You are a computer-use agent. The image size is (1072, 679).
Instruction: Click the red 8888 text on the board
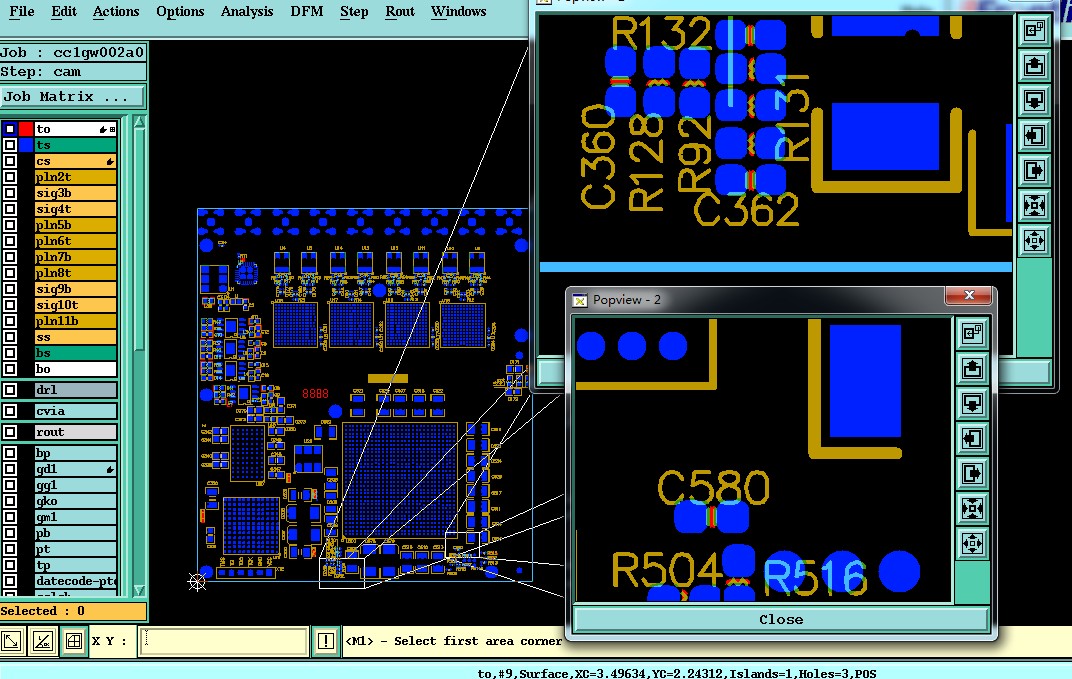(x=315, y=394)
